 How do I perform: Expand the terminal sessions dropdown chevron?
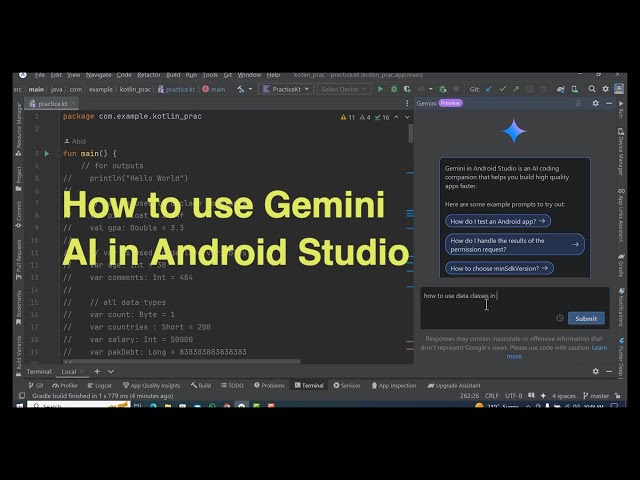[111, 371]
